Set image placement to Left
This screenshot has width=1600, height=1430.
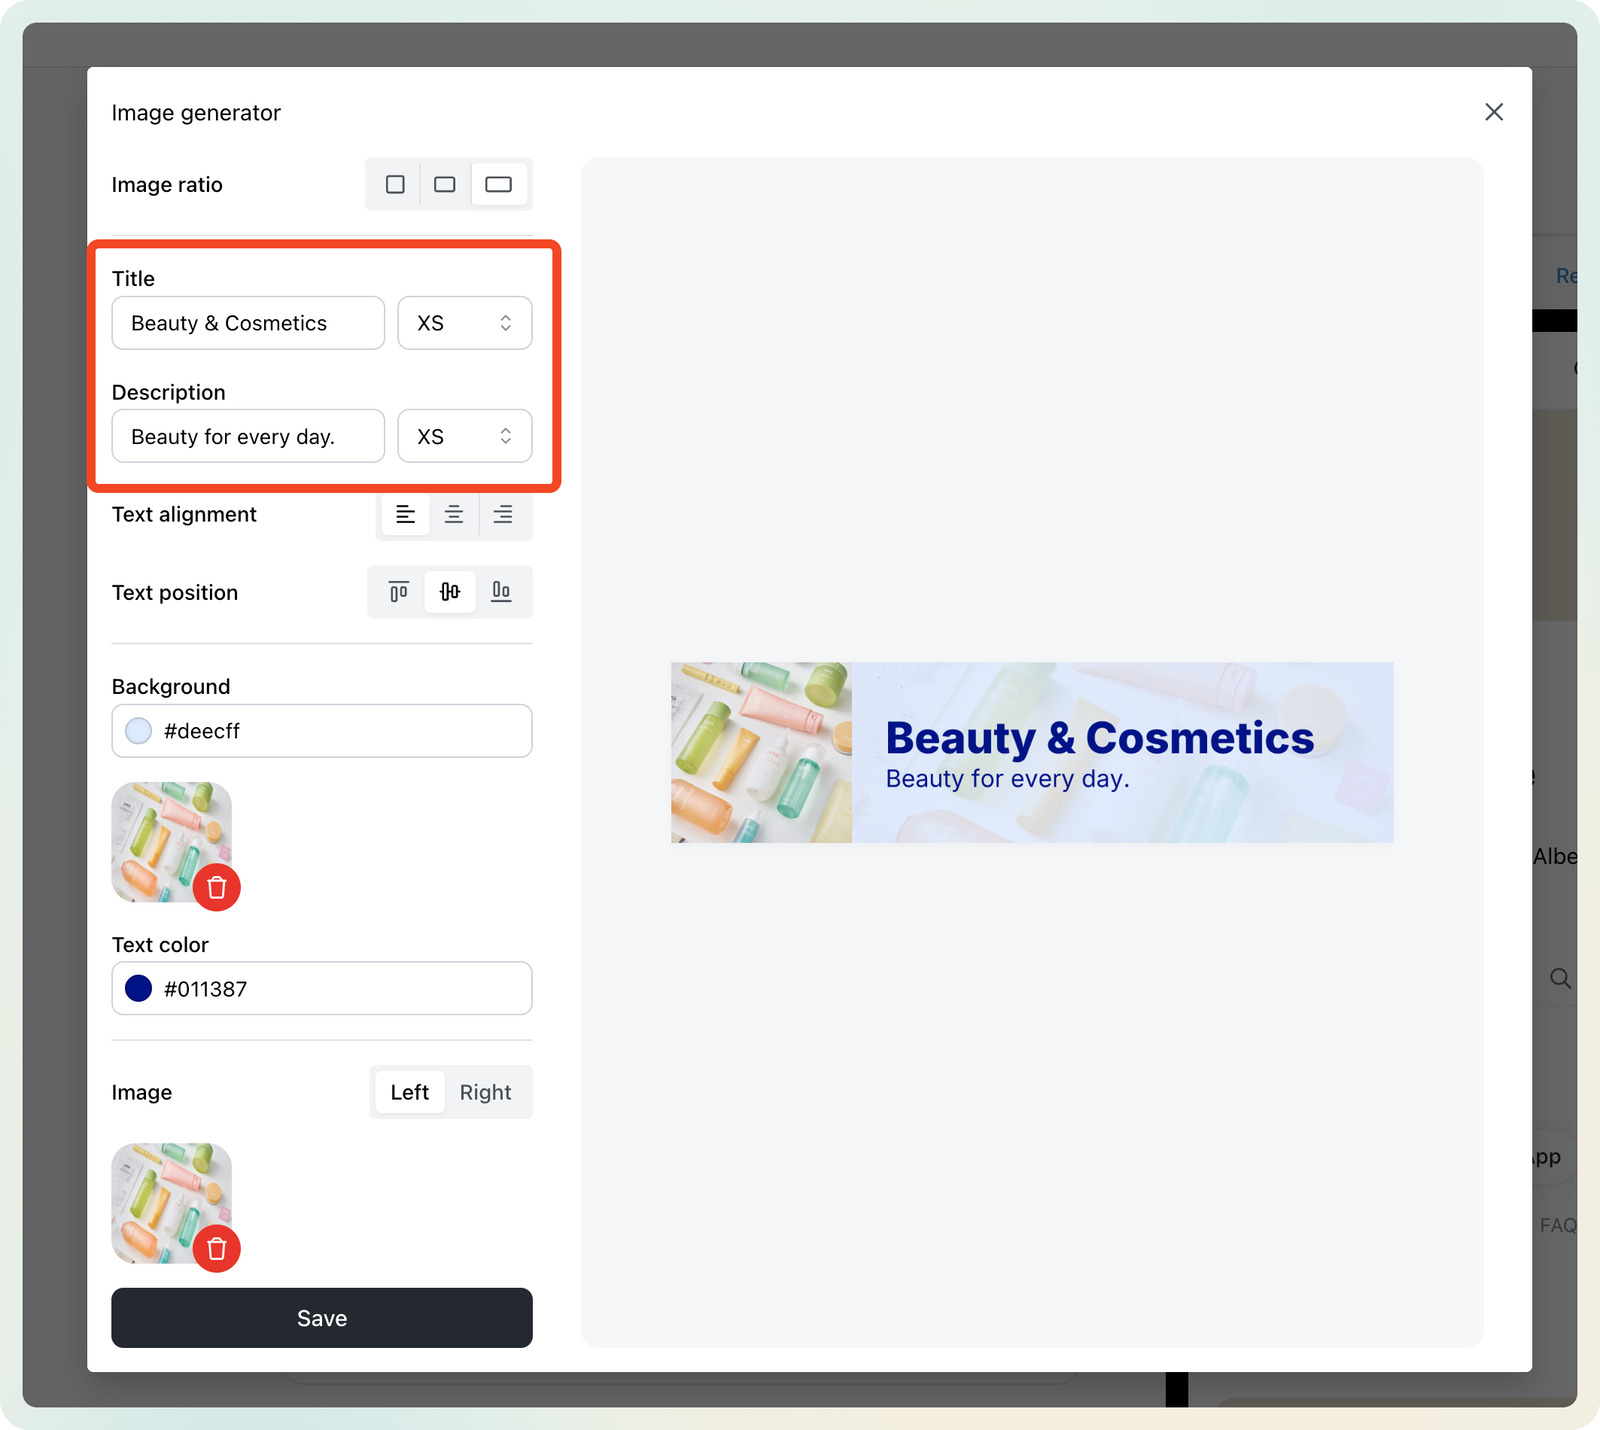[410, 1092]
